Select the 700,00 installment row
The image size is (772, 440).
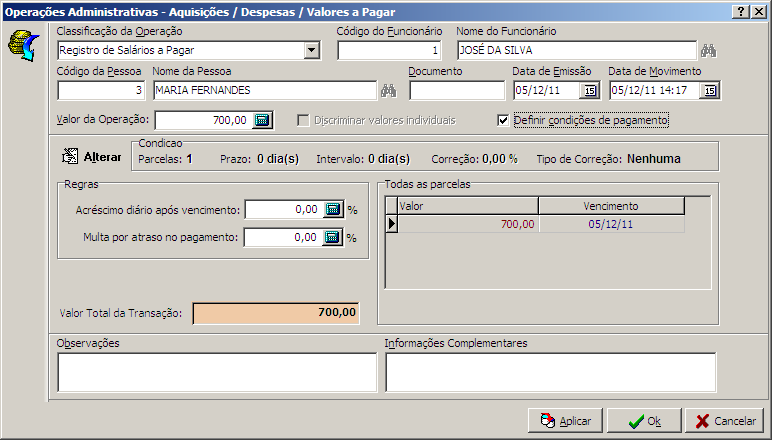point(467,225)
